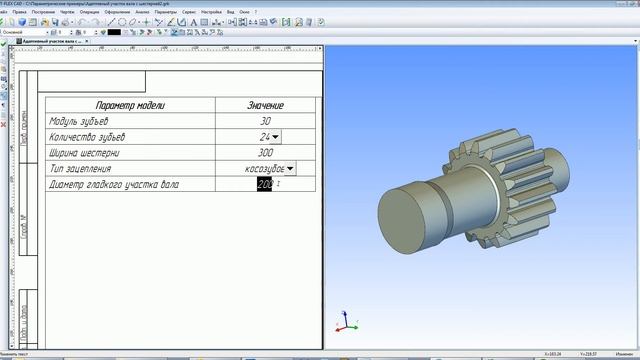This screenshot has height=360, width=640.
Task: Click the Параметр модели header cell
Action: [130, 105]
